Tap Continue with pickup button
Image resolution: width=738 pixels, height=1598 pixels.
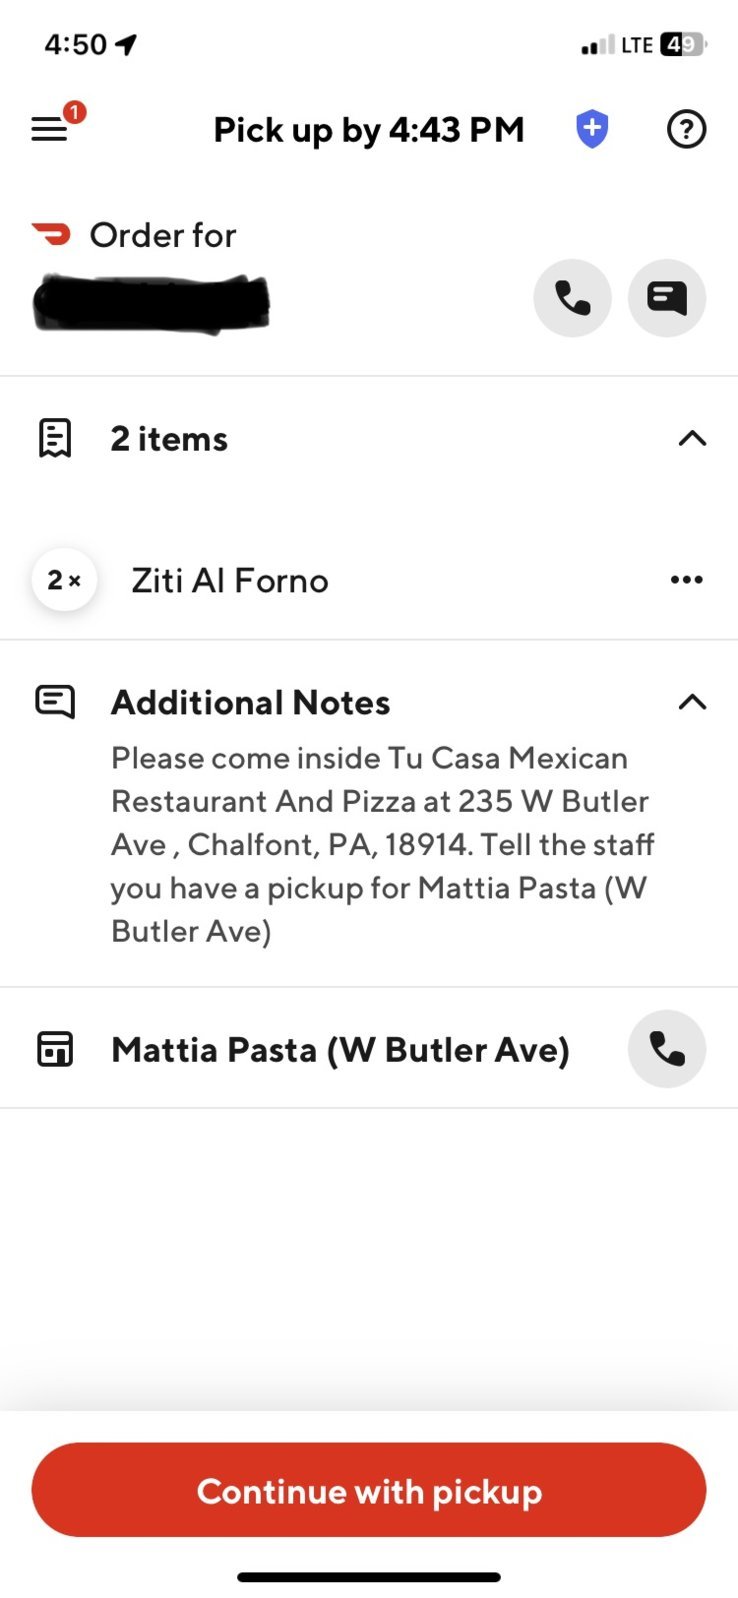[x=369, y=1490]
